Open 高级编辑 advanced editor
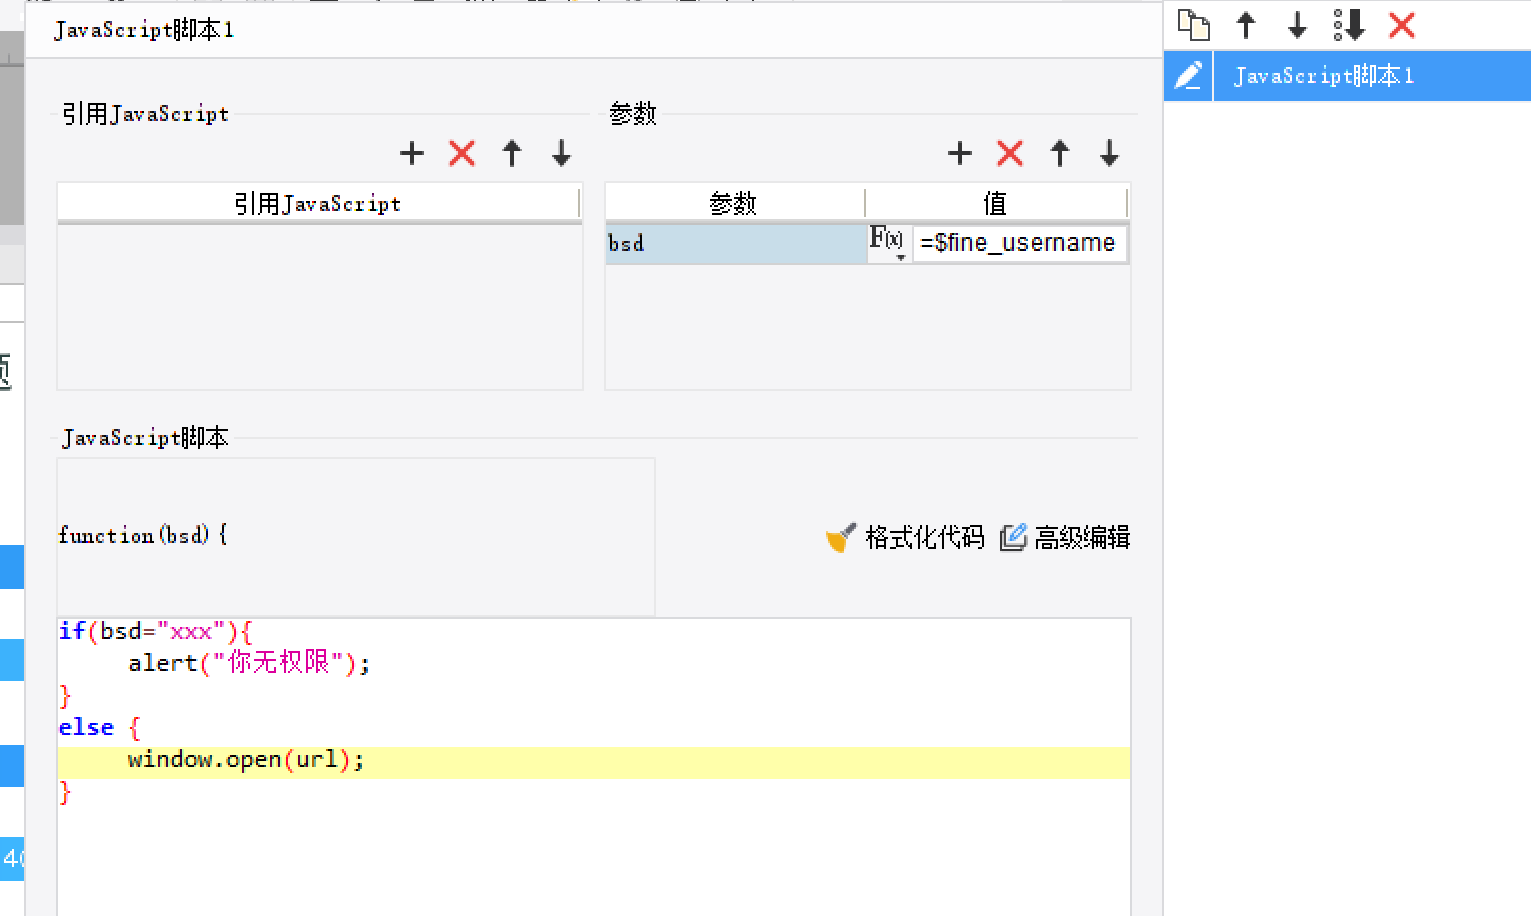1531x916 pixels. (1065, 537)
